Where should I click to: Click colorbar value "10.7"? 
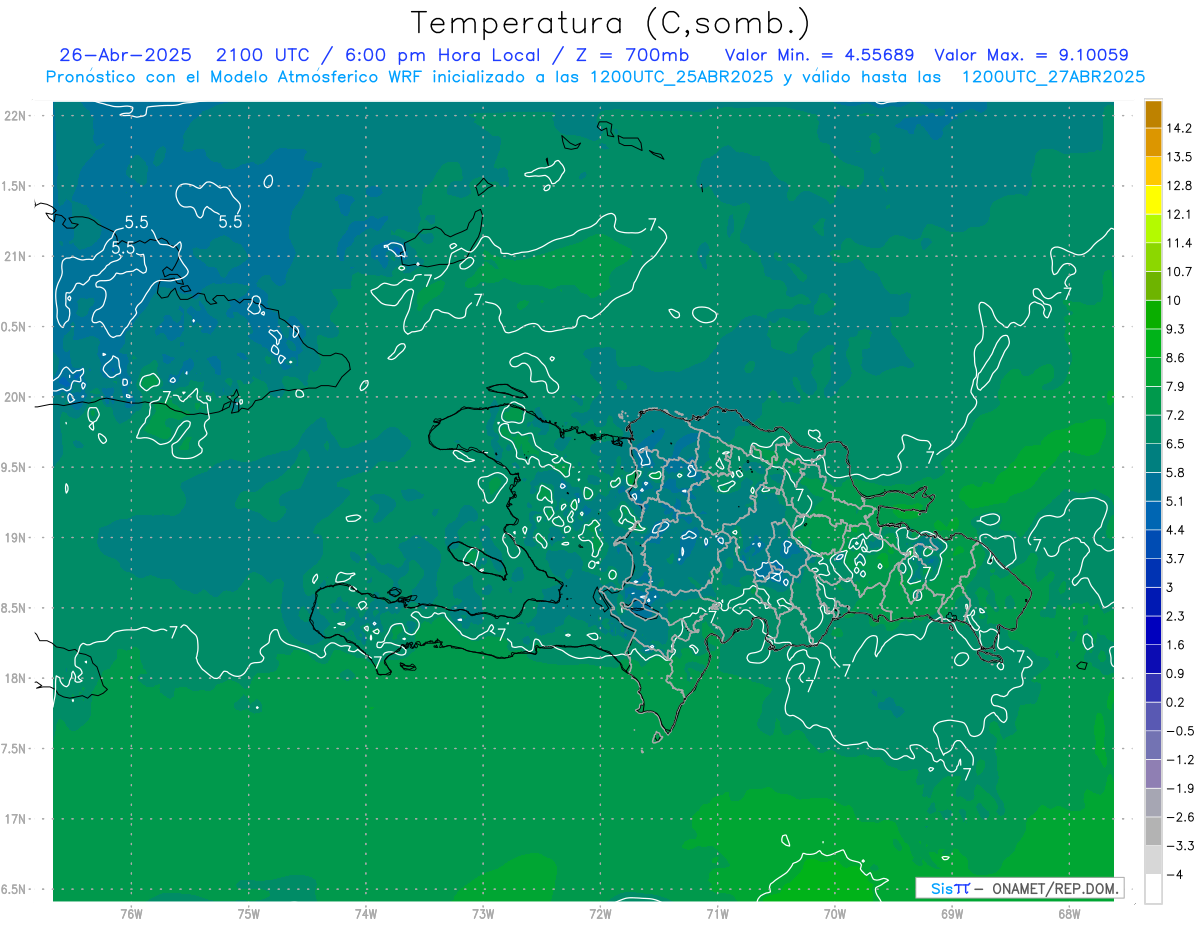pos(1179,271)
